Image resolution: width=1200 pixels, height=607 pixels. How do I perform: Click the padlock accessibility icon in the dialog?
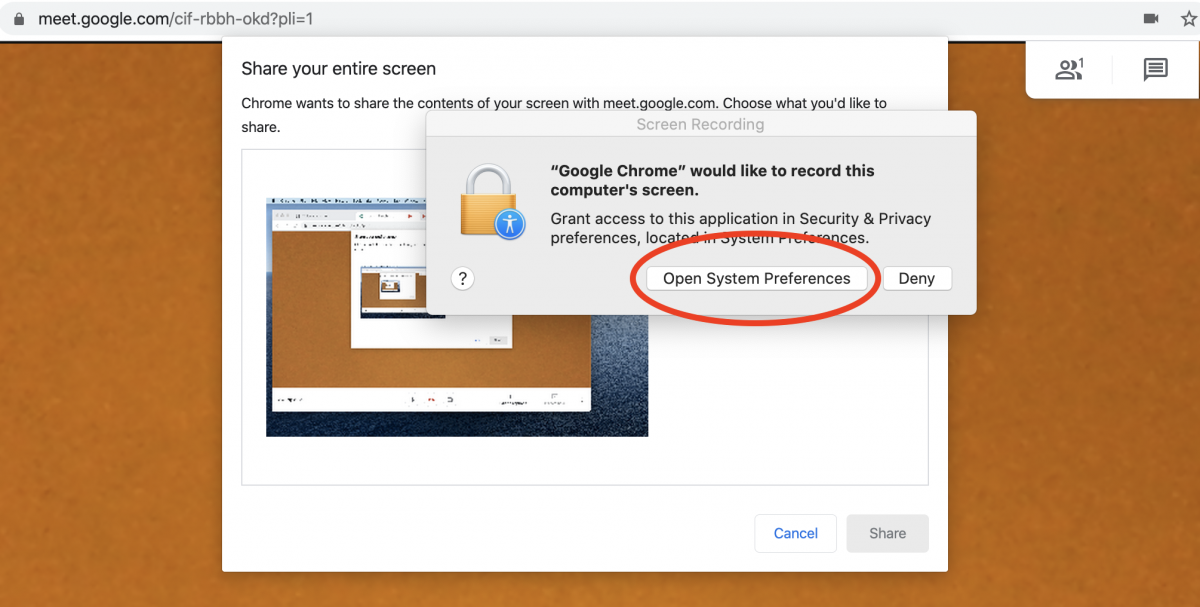point(492,201)
